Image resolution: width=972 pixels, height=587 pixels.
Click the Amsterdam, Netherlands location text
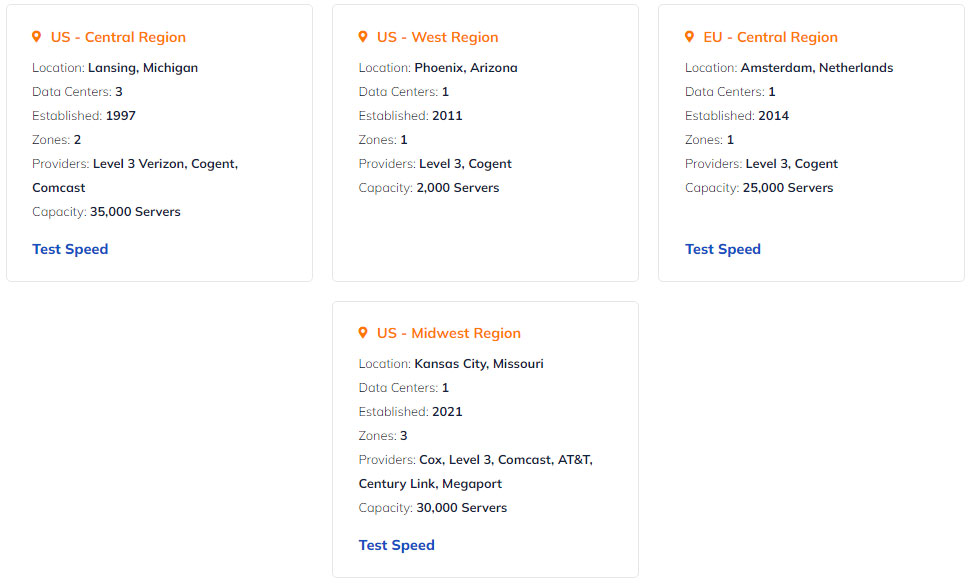click(x=817, y=68)
